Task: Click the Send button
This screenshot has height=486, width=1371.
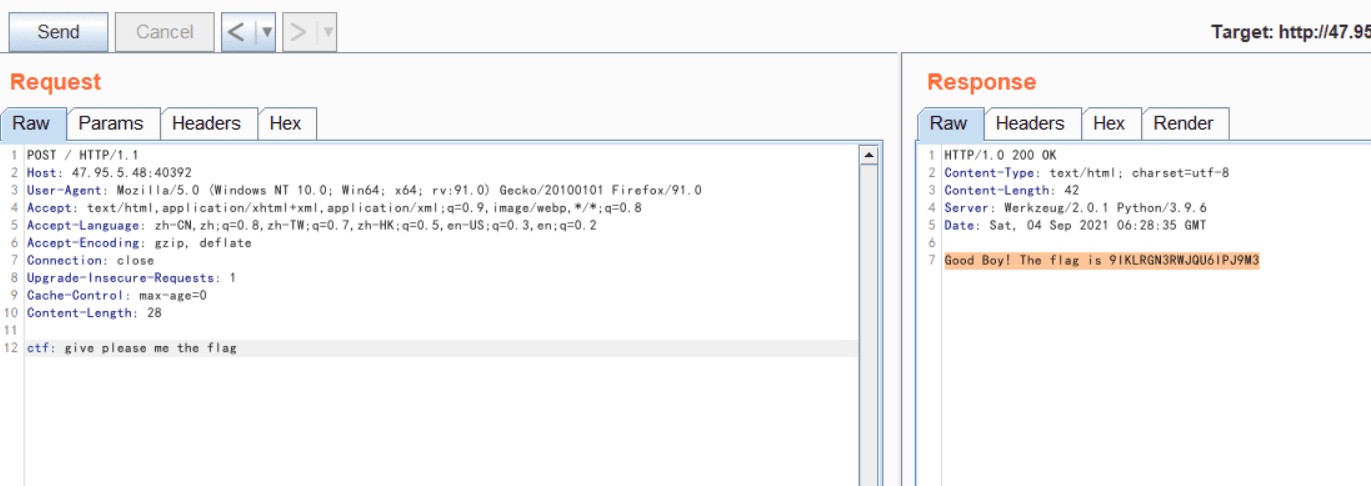Action: [x=58, y=32]
